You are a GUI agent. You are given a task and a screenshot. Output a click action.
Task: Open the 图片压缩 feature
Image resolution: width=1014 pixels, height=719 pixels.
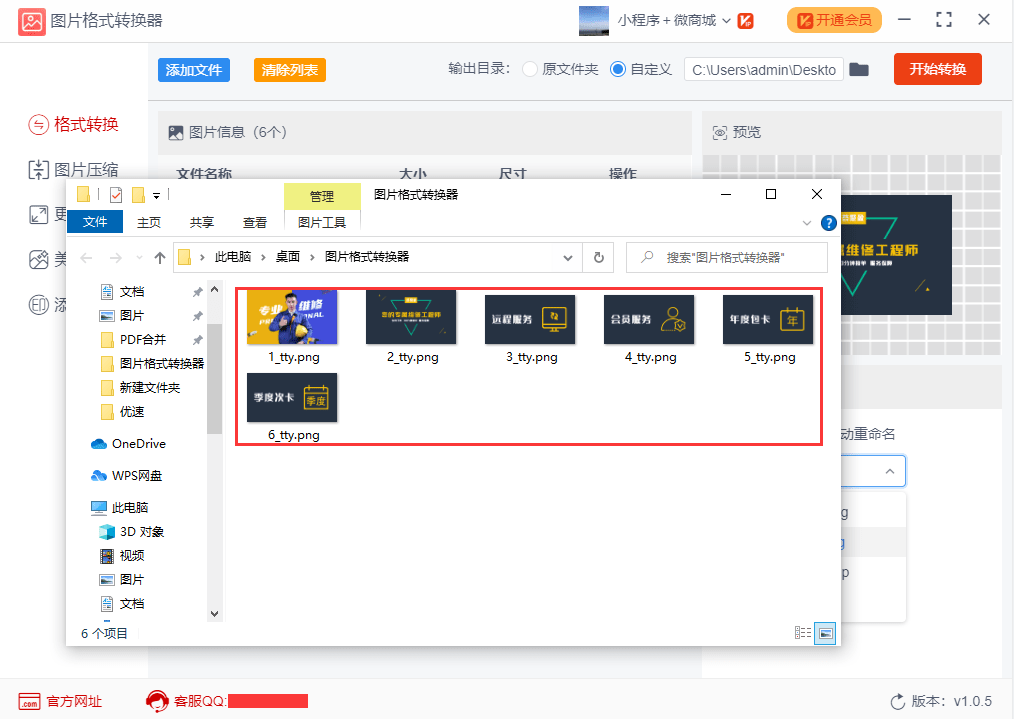coord(70,169)
